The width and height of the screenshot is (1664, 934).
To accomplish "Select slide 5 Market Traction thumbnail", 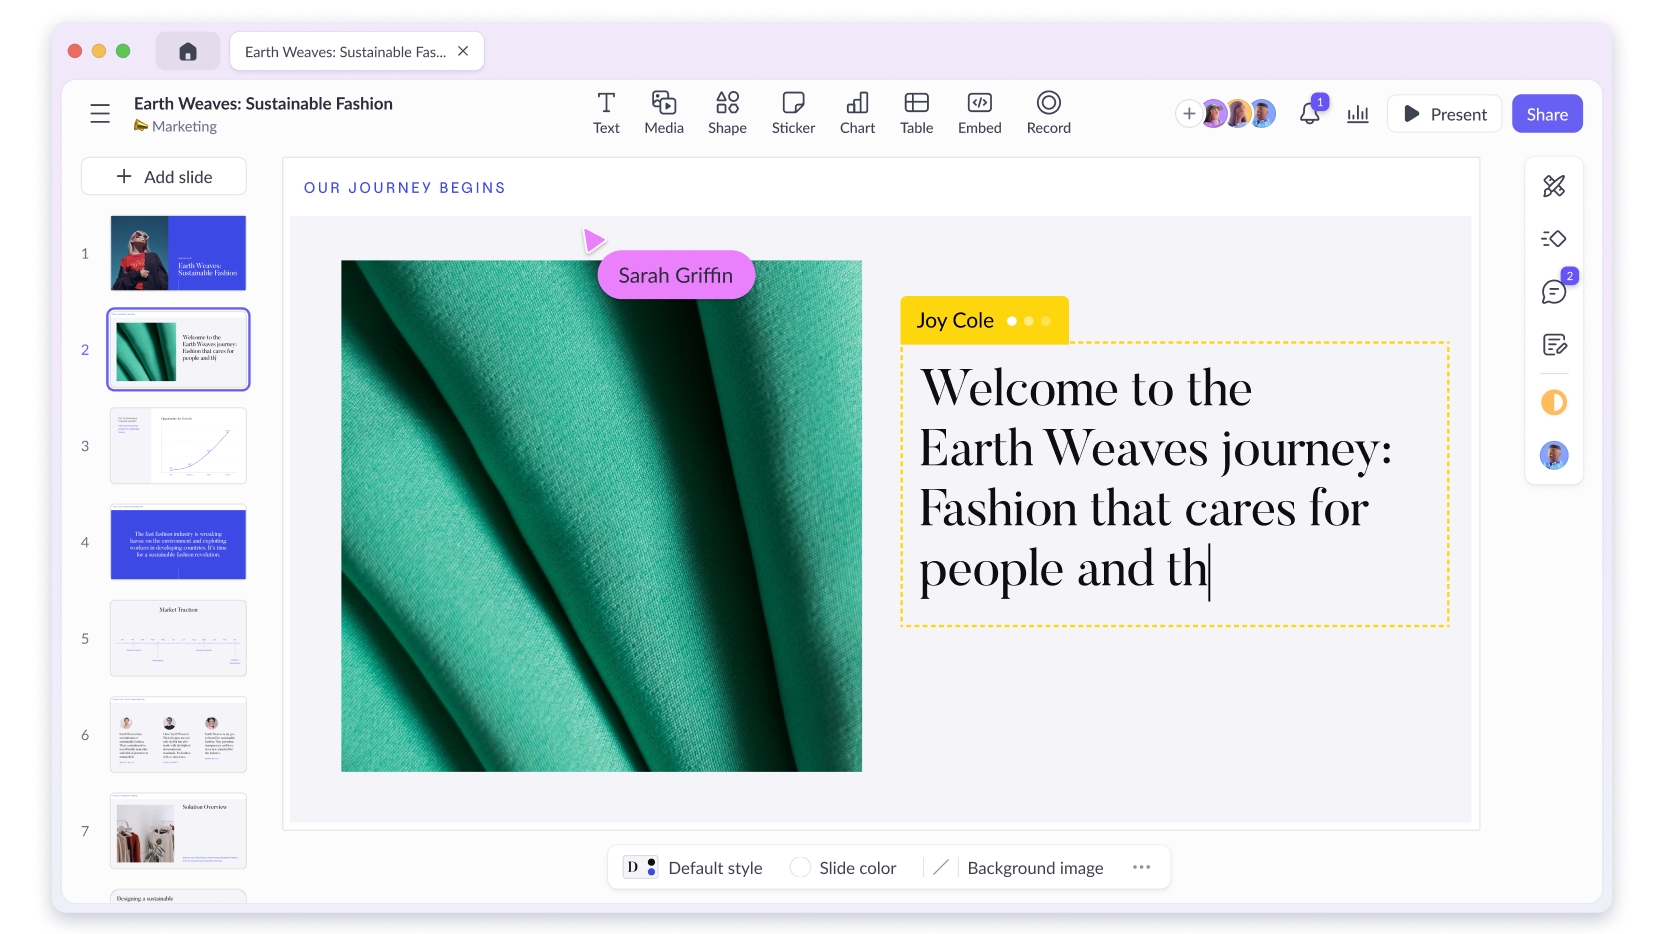I will pyautogui.click(x=178, y=638).
